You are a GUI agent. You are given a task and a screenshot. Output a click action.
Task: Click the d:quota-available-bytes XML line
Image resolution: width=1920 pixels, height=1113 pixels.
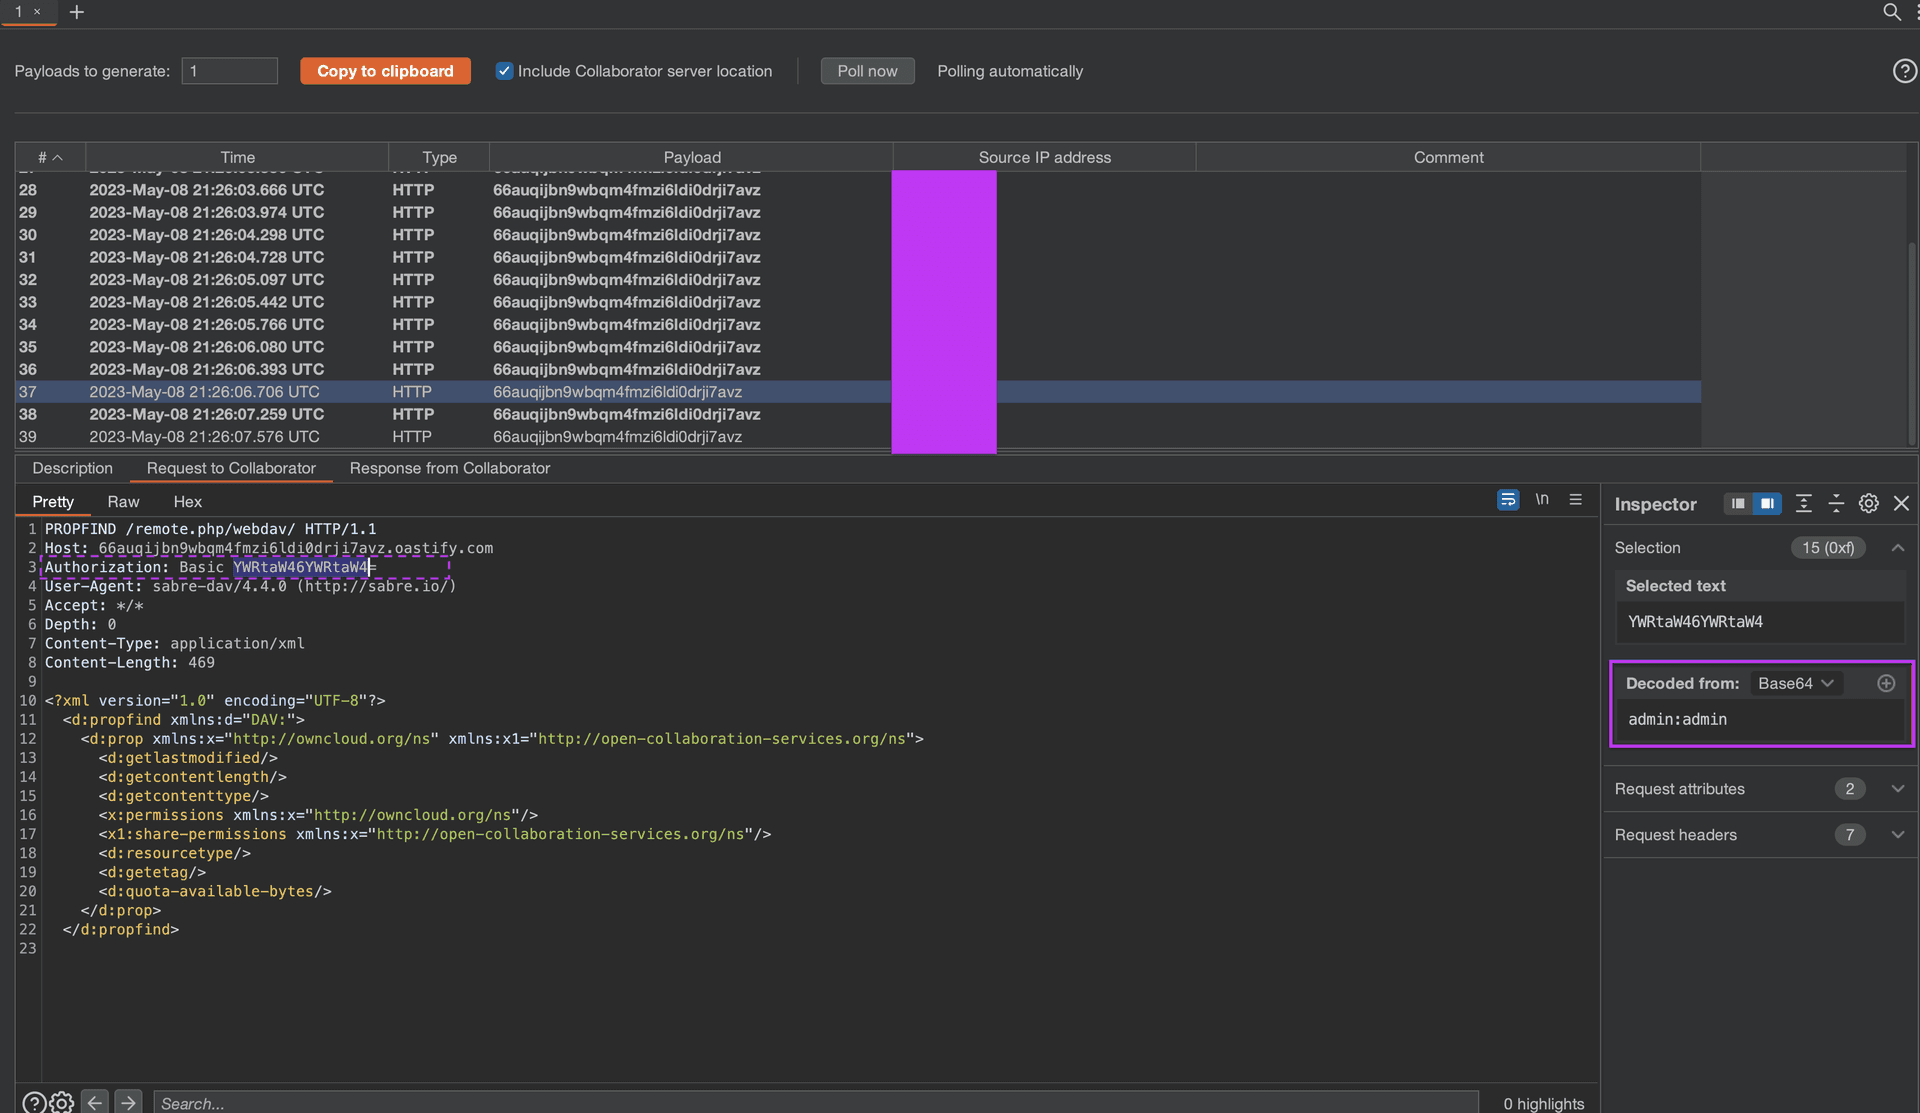tap(215, 891)
